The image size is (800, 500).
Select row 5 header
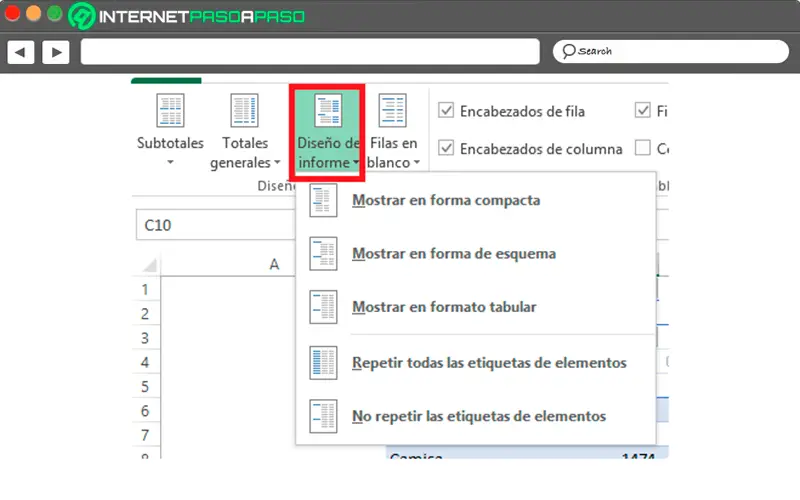[x=145, y=387]
